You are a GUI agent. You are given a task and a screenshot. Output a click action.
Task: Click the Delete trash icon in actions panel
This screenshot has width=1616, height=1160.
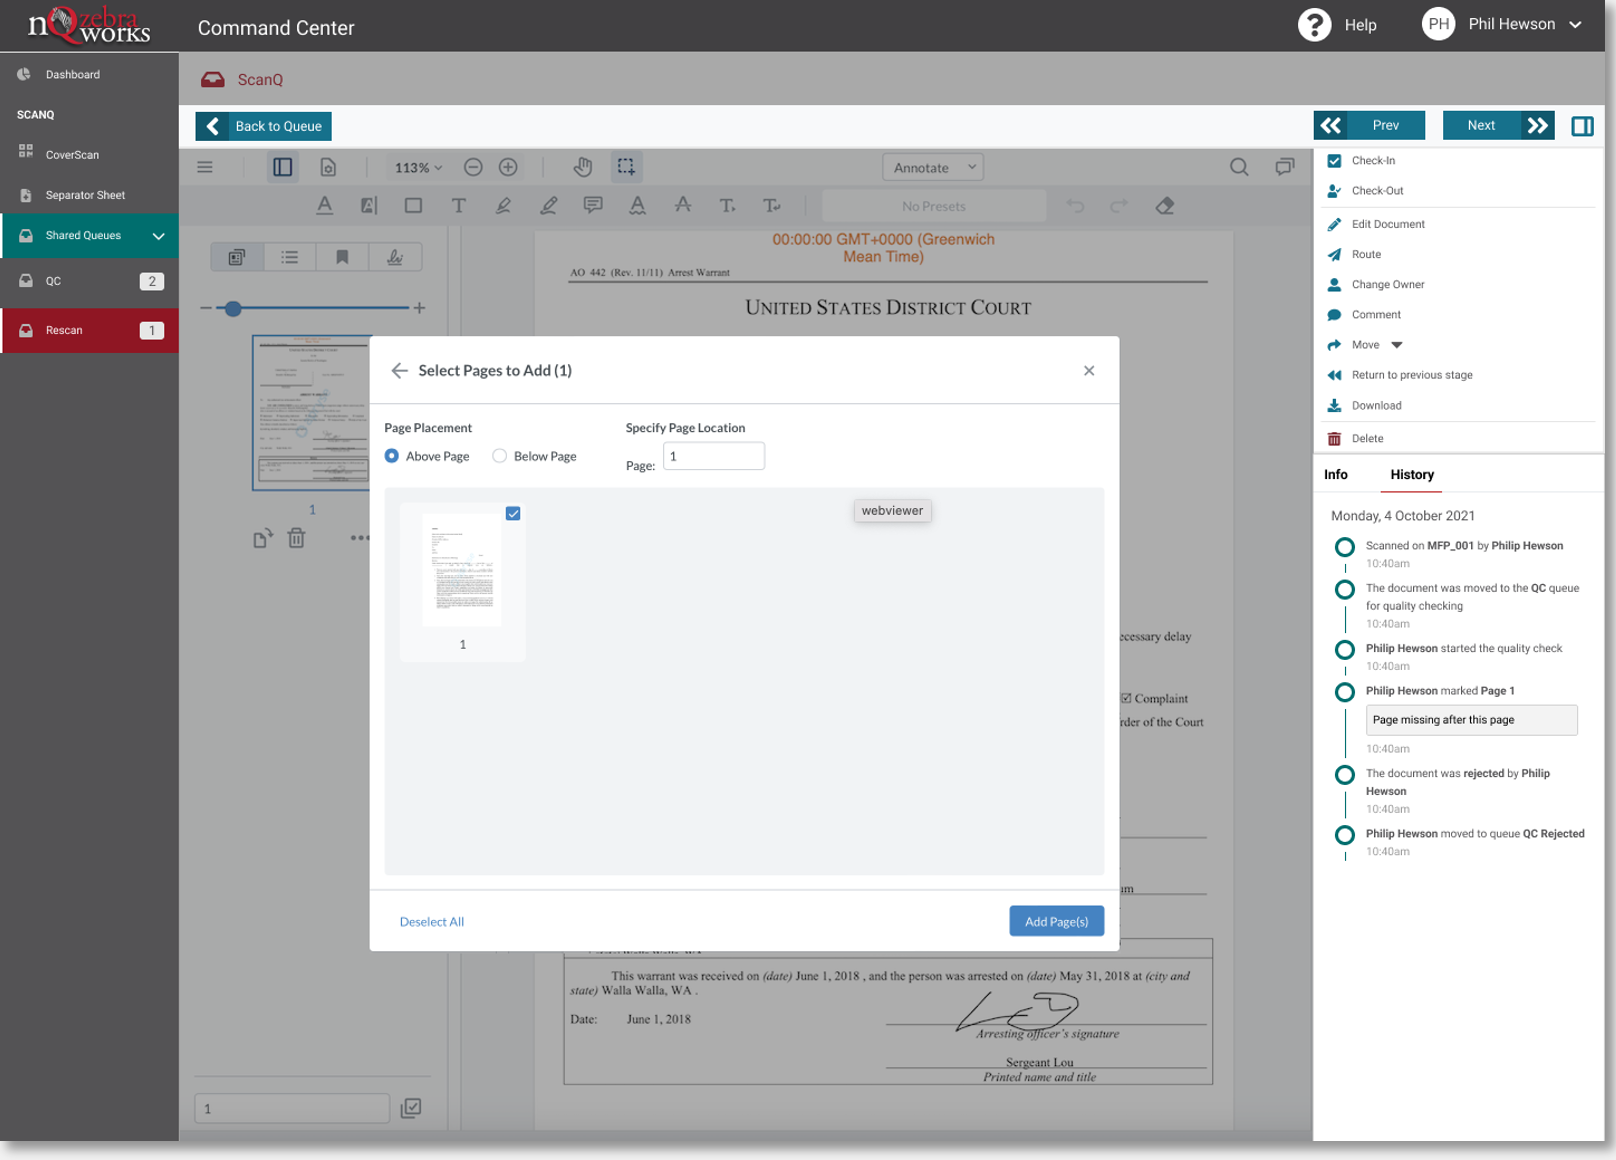click(1334, 439)
